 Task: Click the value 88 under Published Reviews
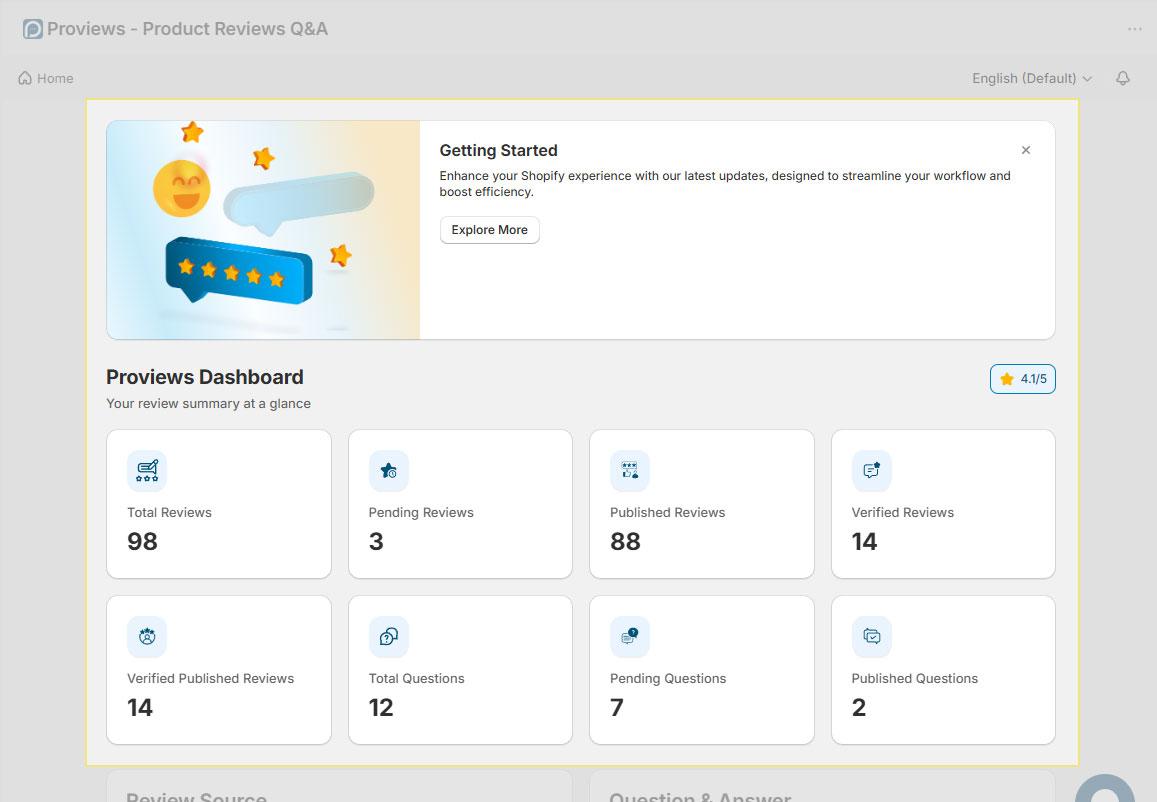pyautogui.click(x=625, y=542)
